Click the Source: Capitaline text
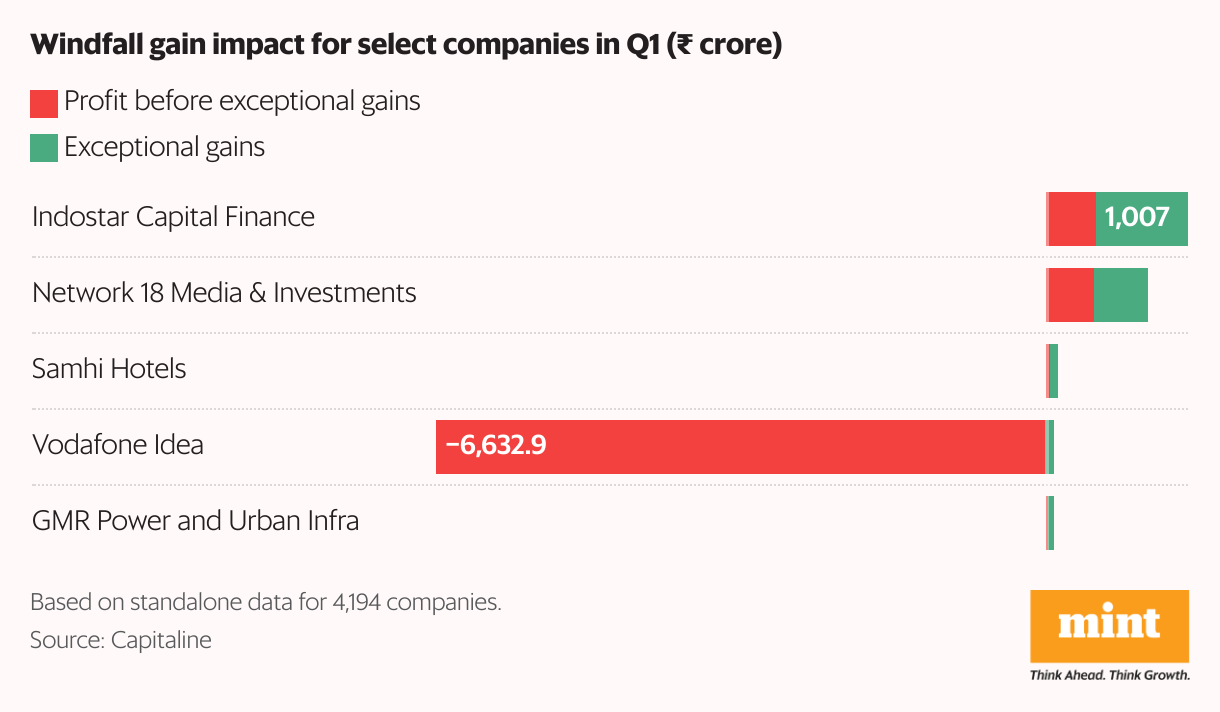The width and height of the screenshot is (1220, 712). [121, 640]
